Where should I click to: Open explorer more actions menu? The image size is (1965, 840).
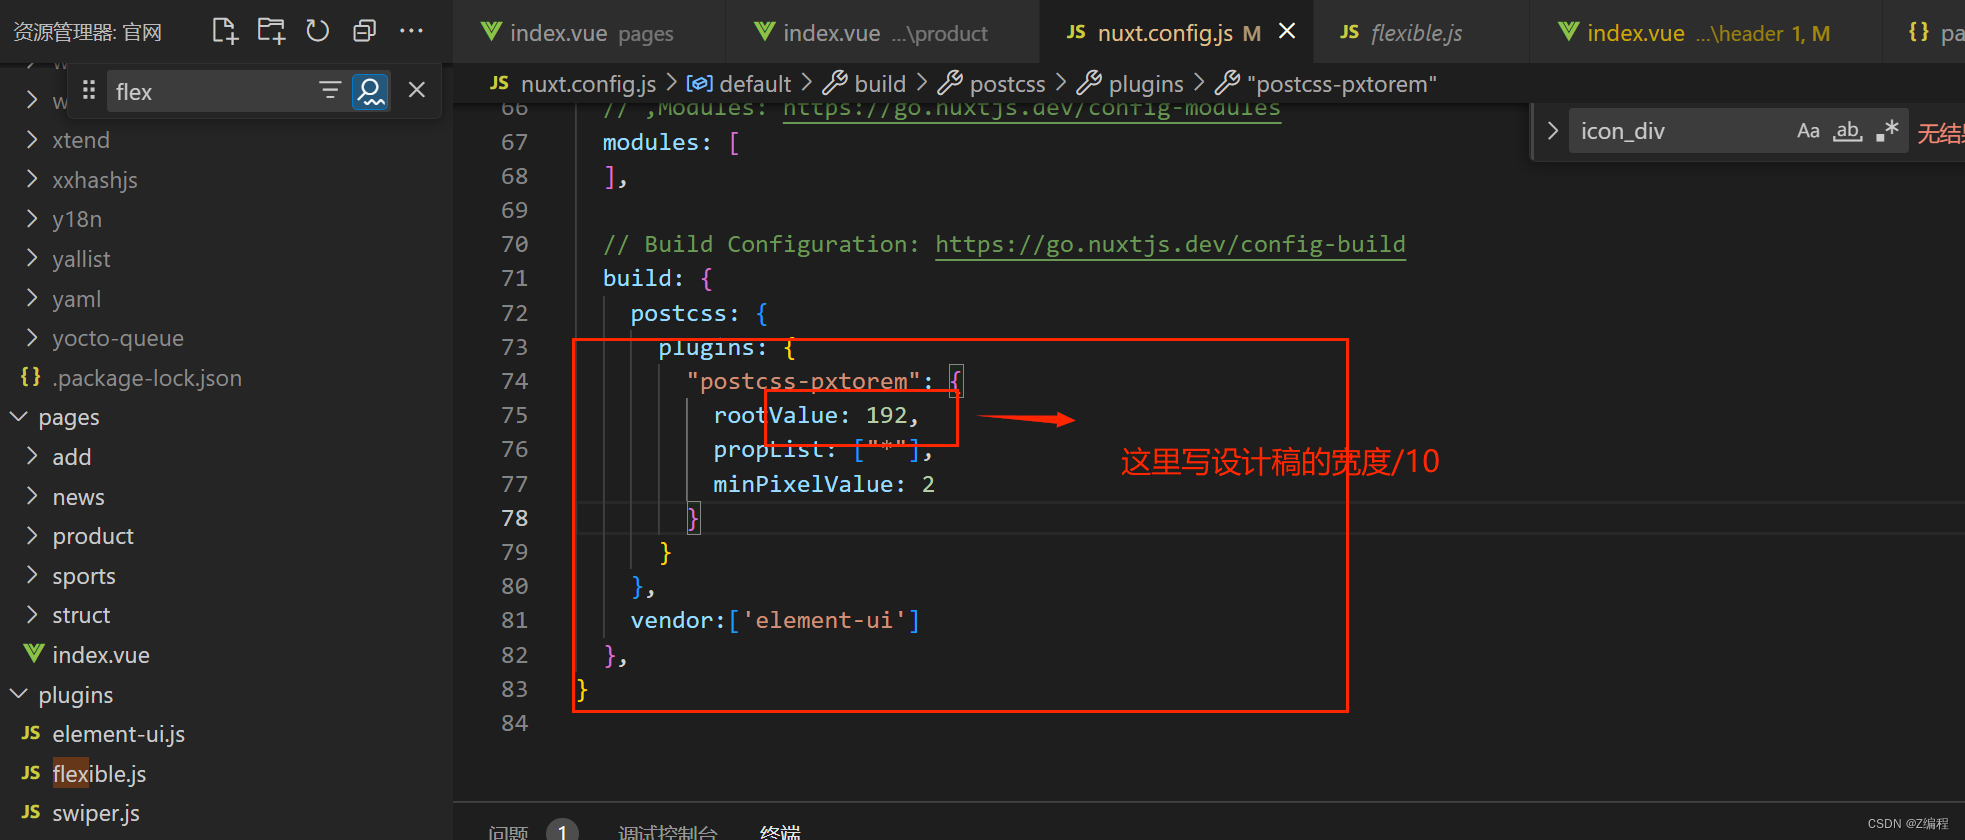coord(411,31)
